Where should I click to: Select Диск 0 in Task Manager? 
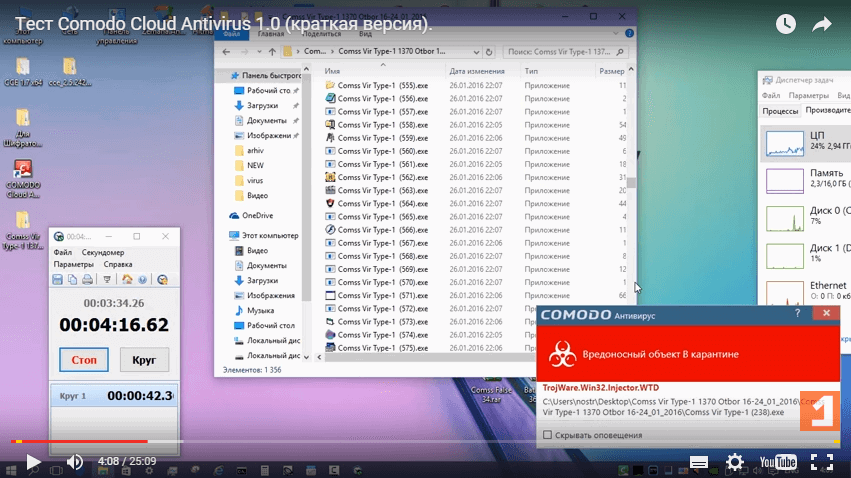[x=806, y=217]
